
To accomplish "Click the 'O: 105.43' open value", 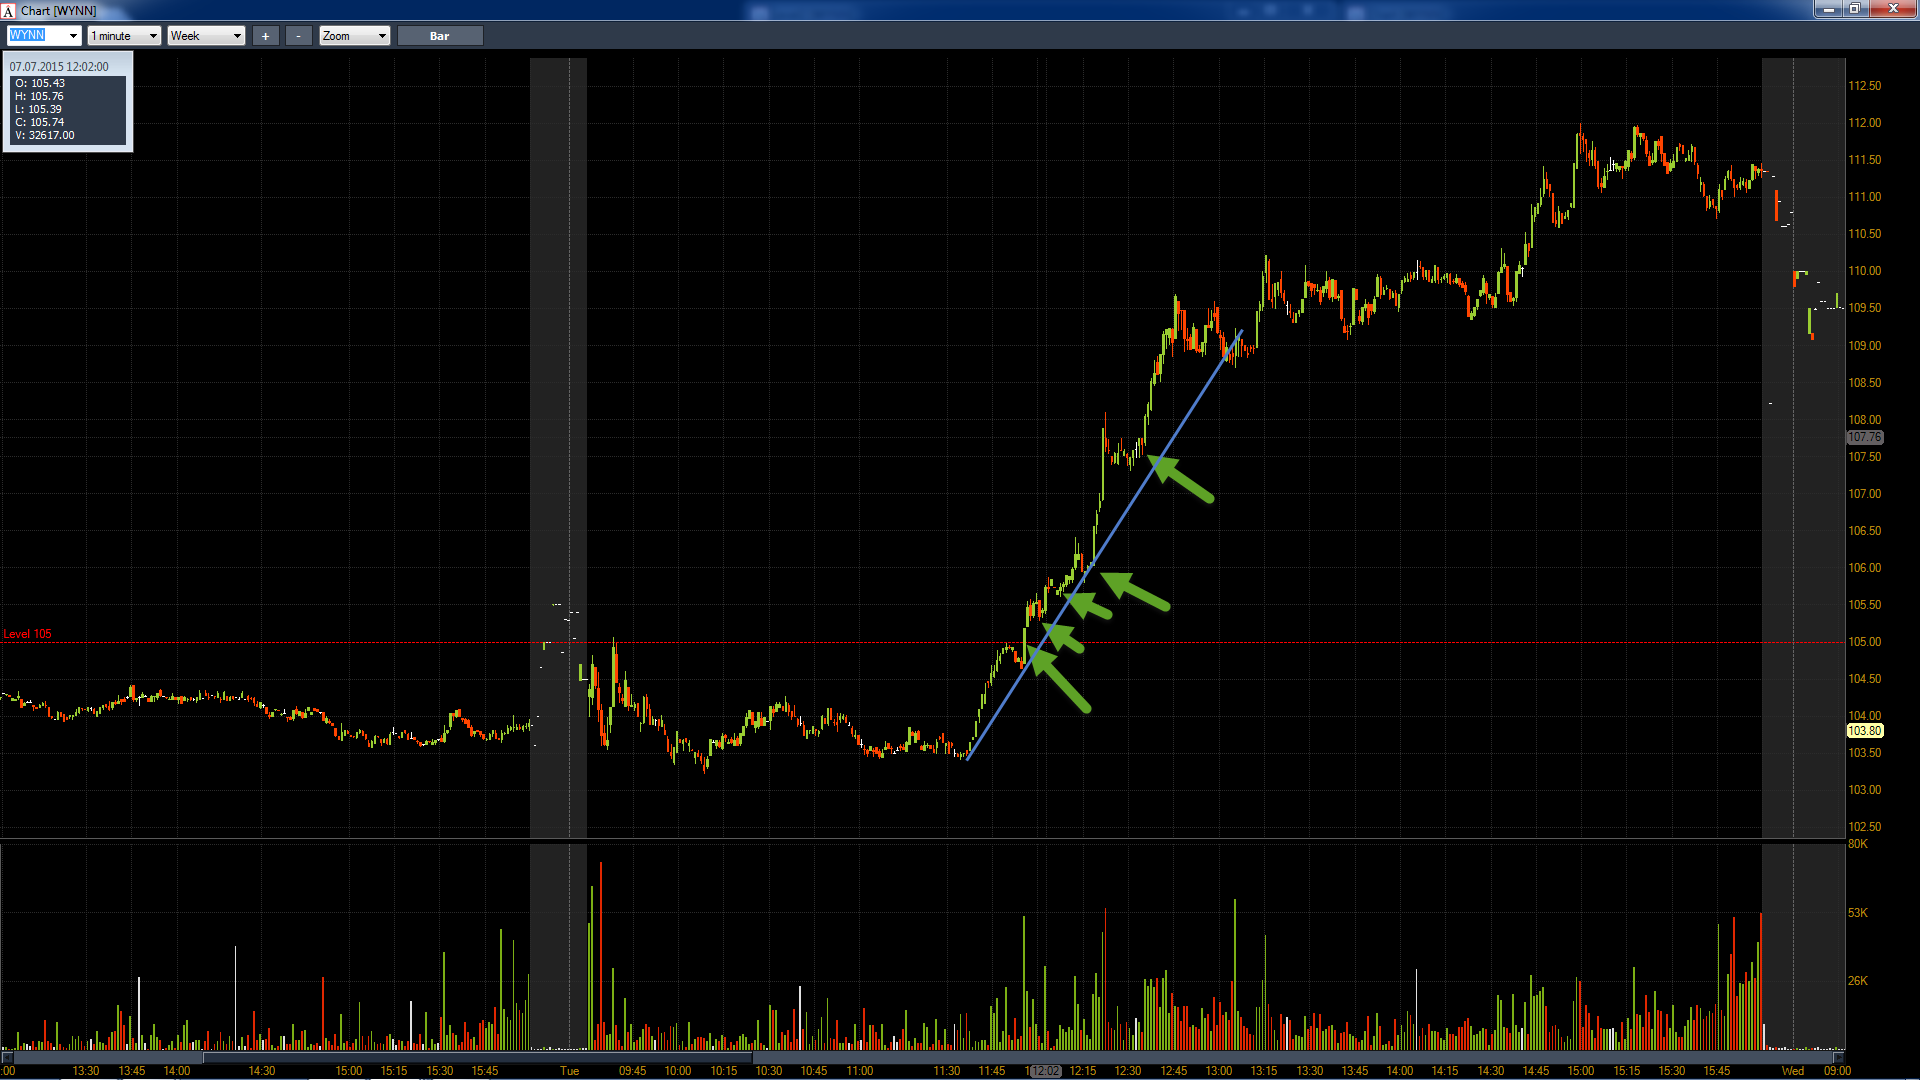I will [40, 83].
